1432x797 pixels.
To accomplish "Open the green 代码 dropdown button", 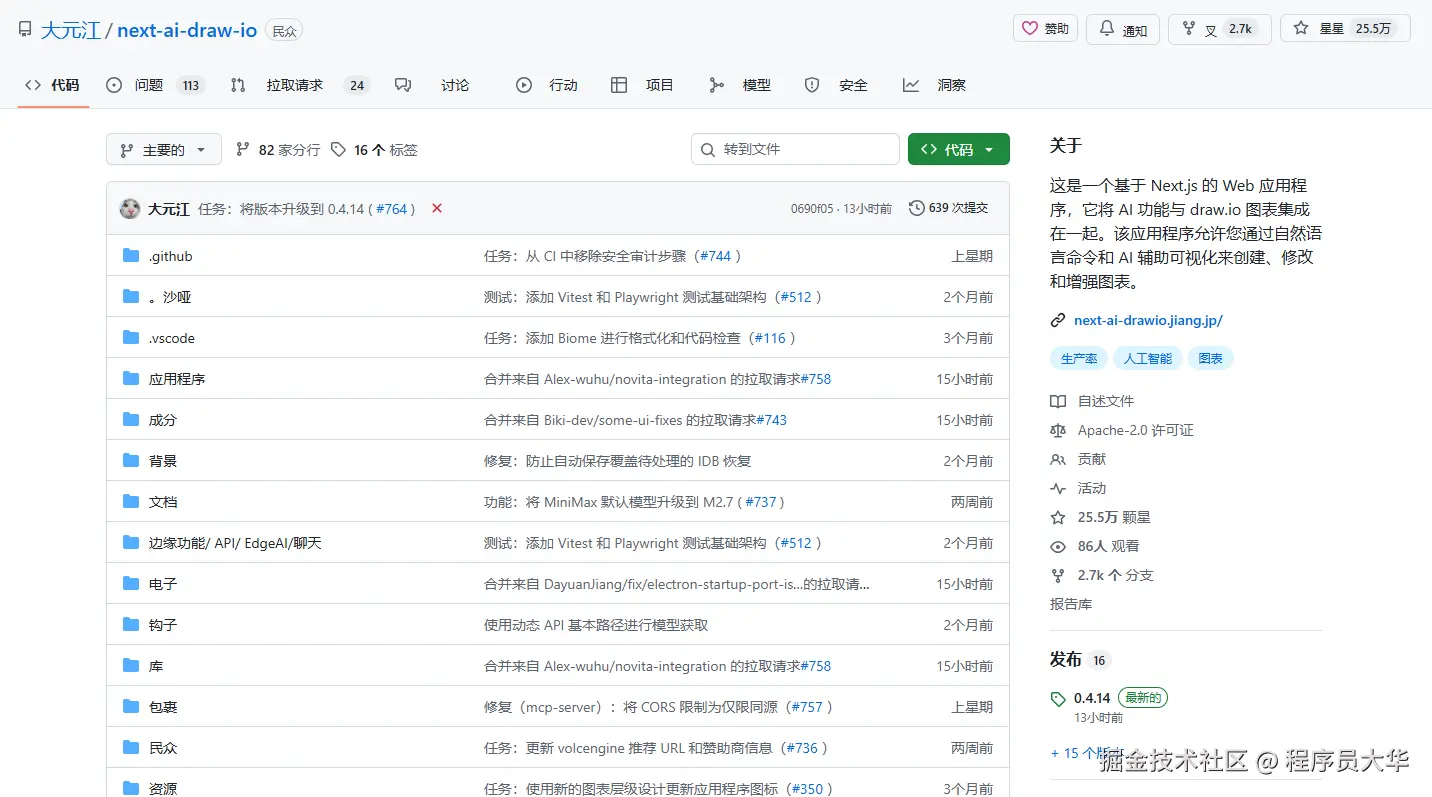I will point(958,150).
